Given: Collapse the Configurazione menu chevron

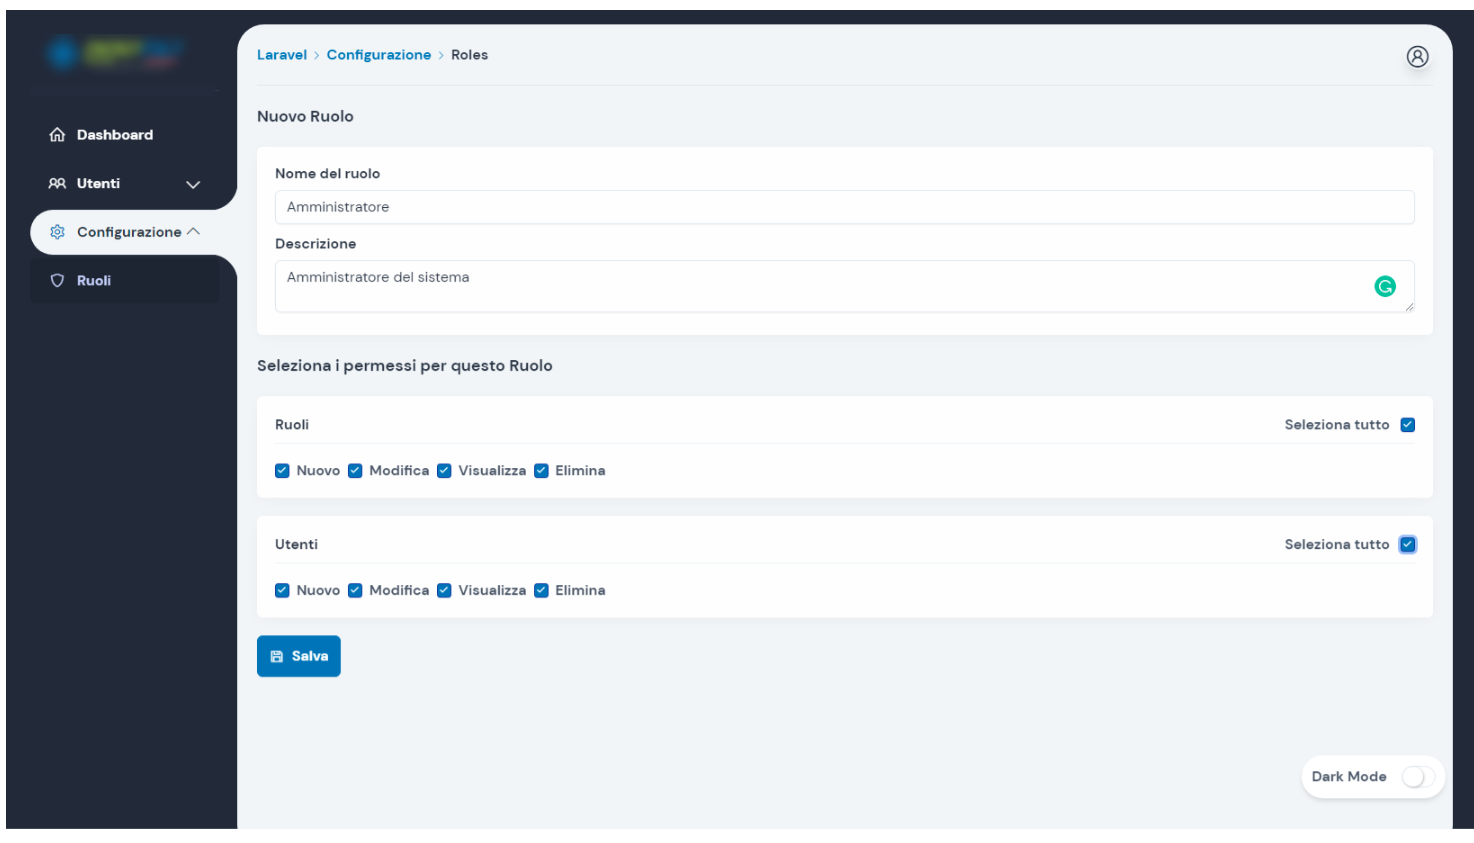Looking at the screenshot, I should [x=193, y=232].
